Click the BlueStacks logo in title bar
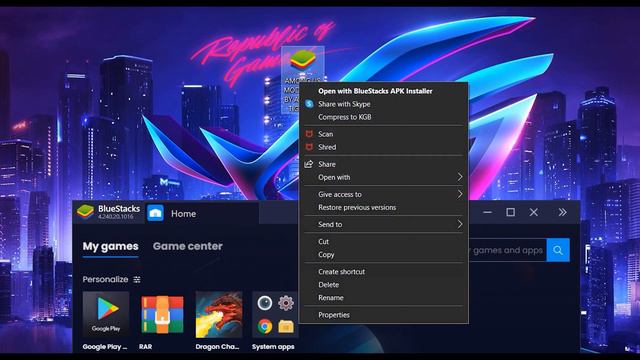 (85, 212)
